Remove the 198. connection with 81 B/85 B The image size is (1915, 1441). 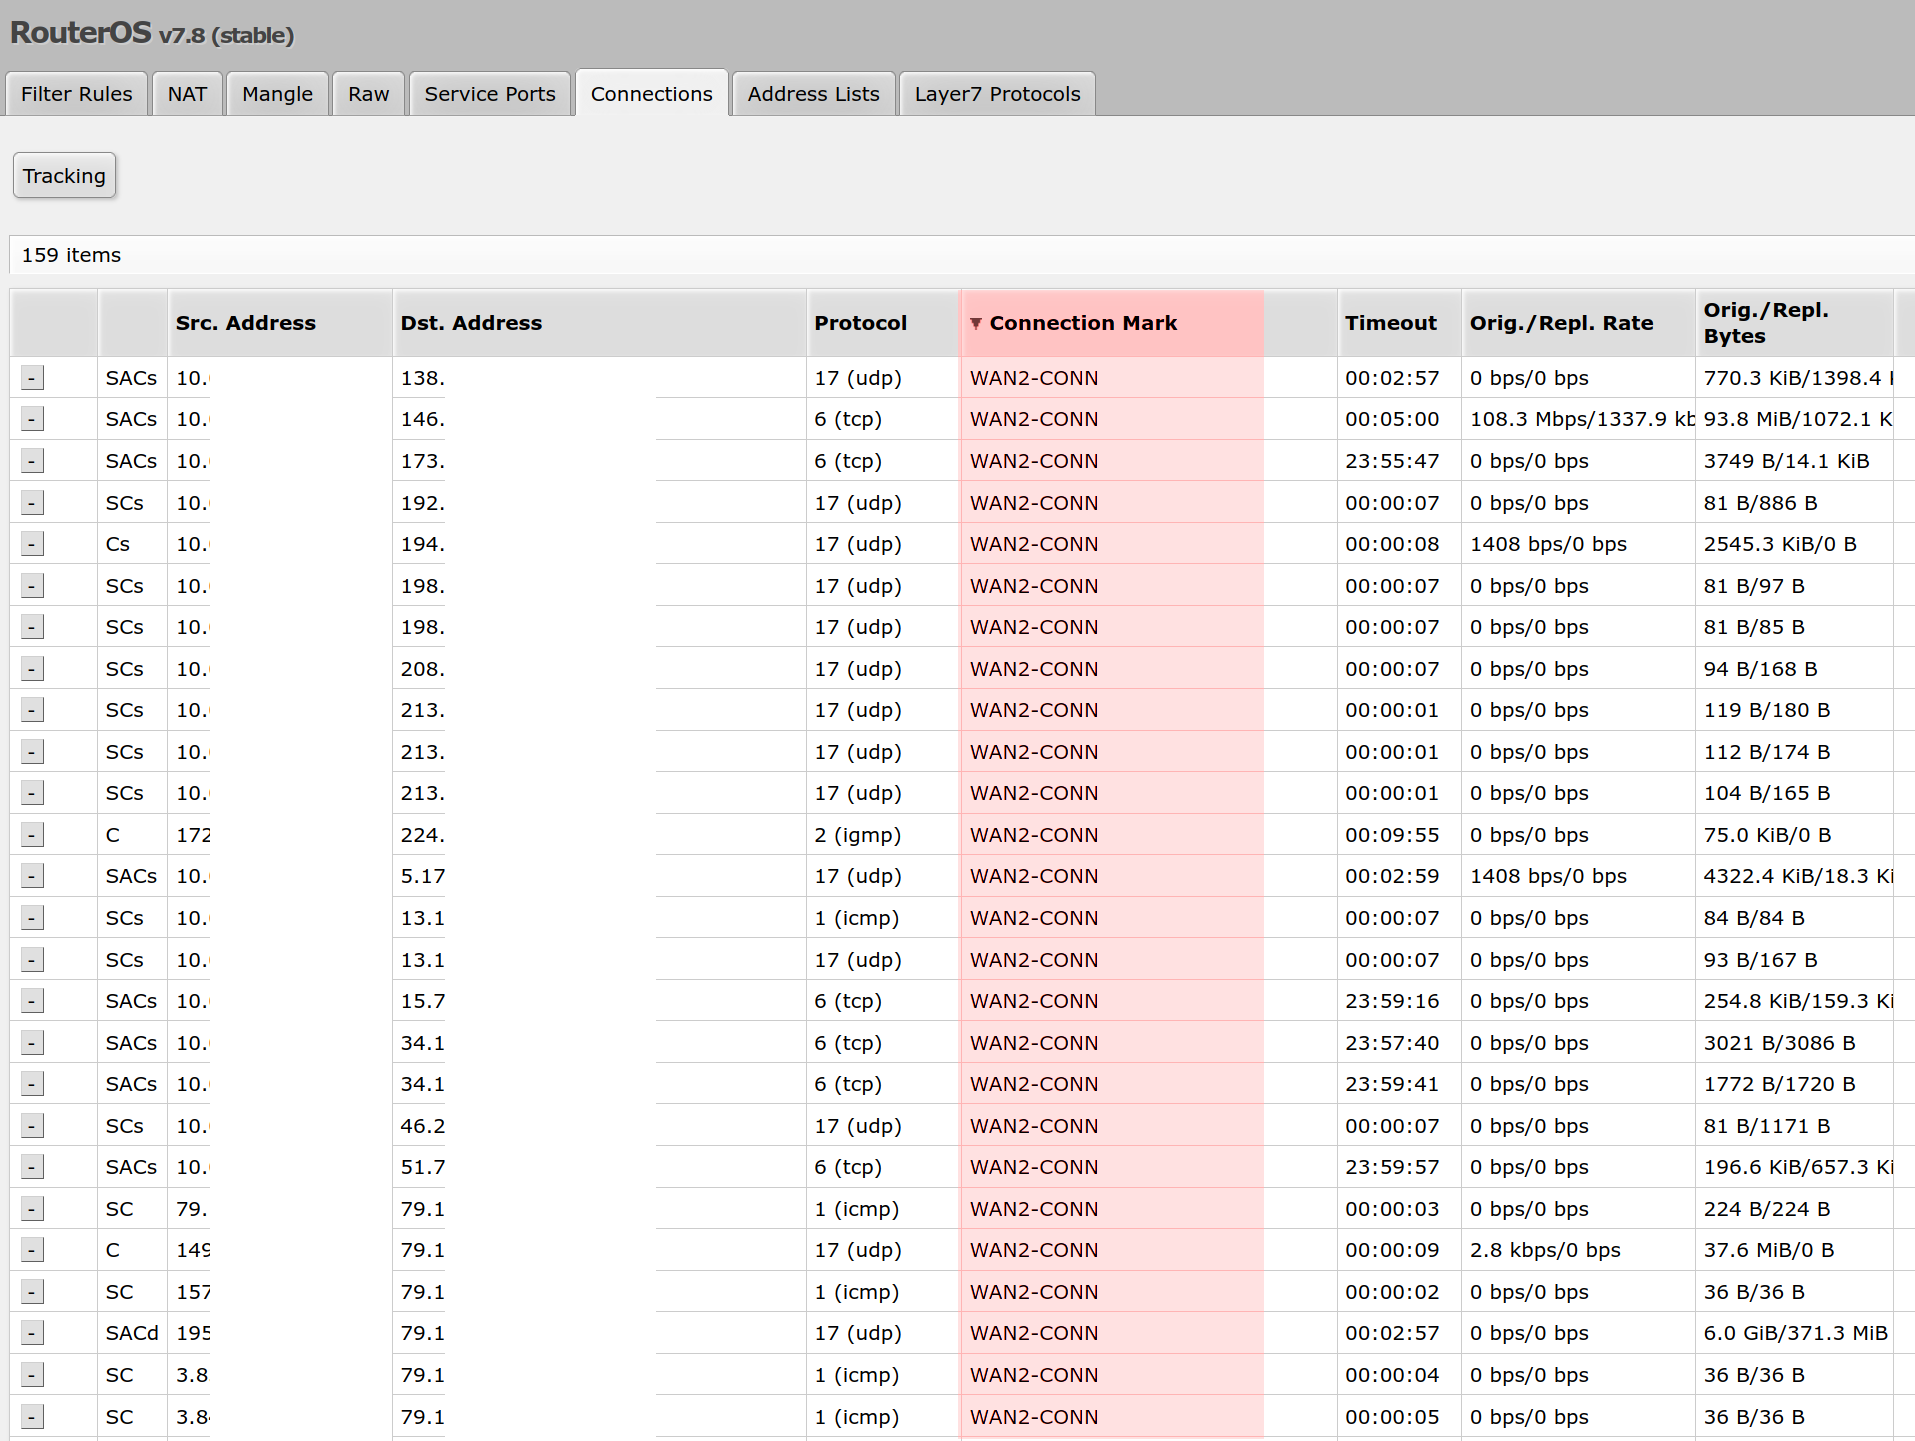point(32,627)
